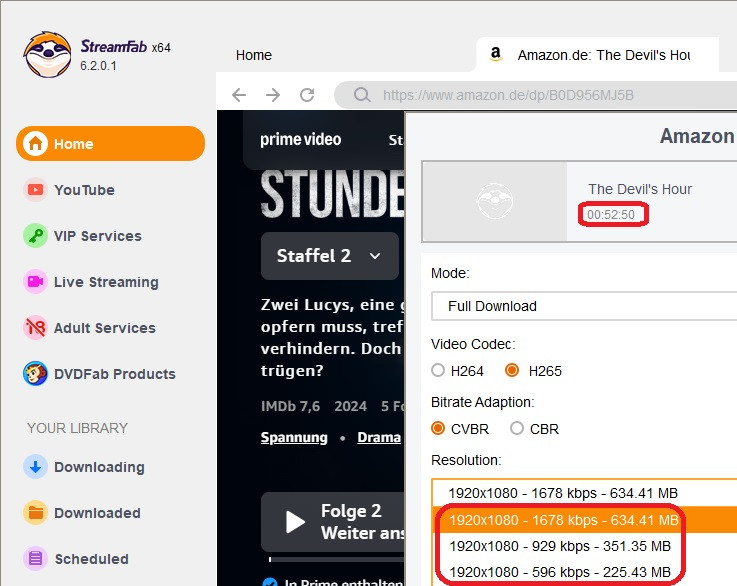Image resolution: width=737 pixels, height=586 pixels.
Task: Switch to Amazon.de Devil's Hour tab
Action: (x=598, y=55)
